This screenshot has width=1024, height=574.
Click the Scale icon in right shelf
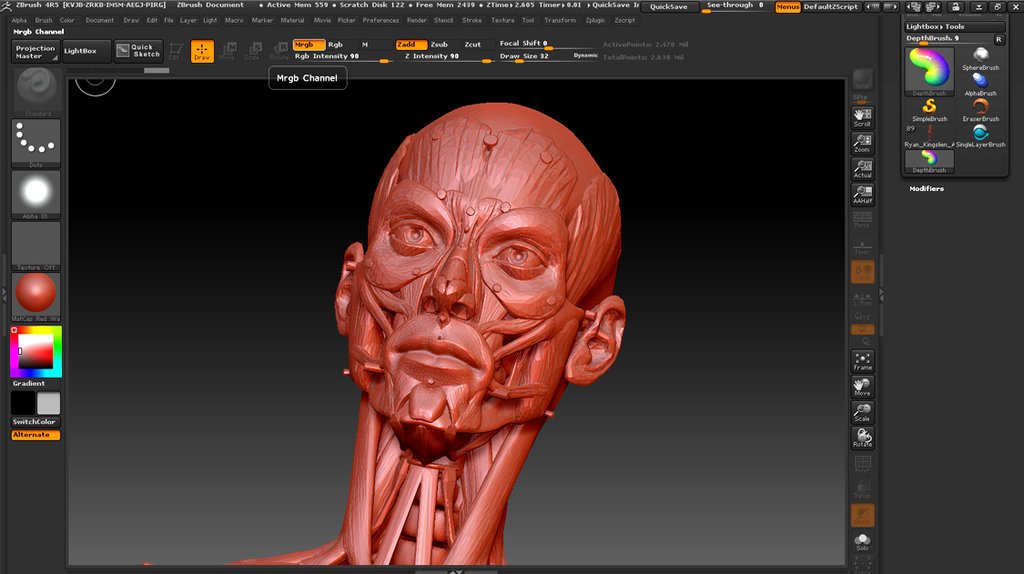pos(863,412)
